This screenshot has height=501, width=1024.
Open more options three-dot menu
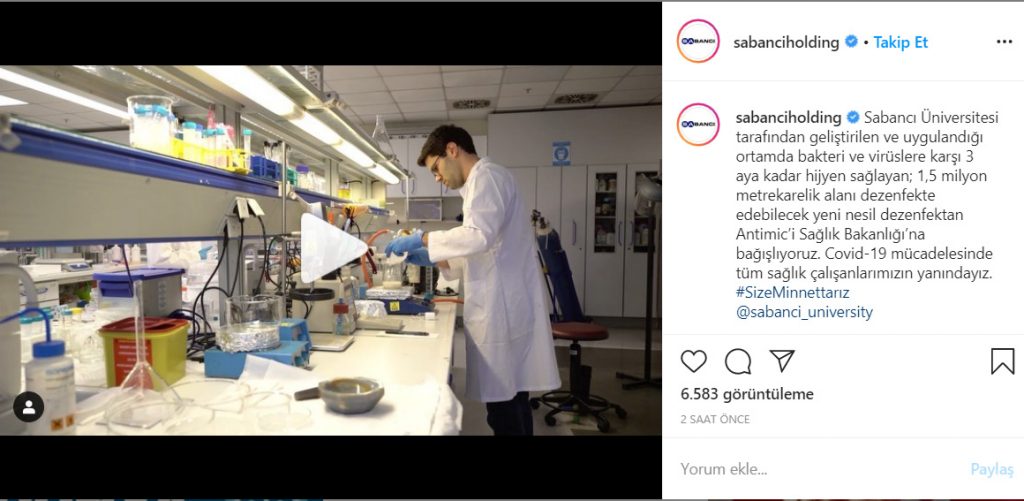click(1004, 42)
